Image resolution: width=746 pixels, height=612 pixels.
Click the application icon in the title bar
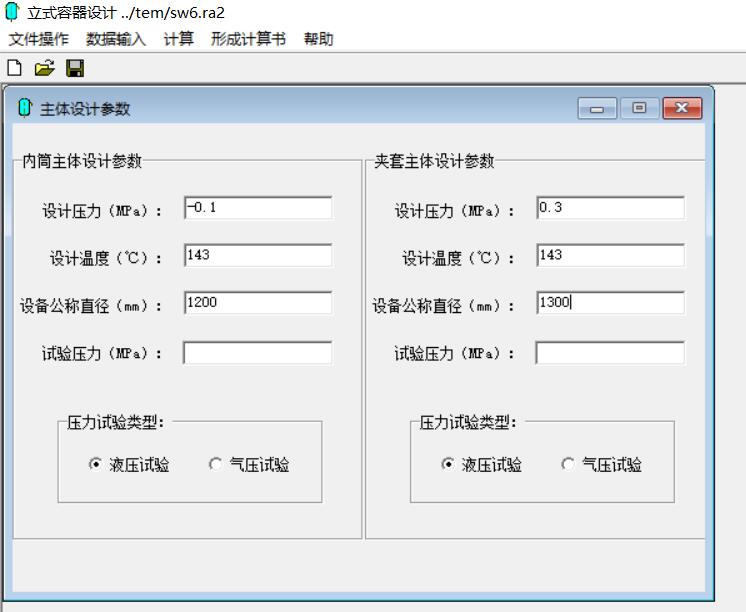click(12, 12)
